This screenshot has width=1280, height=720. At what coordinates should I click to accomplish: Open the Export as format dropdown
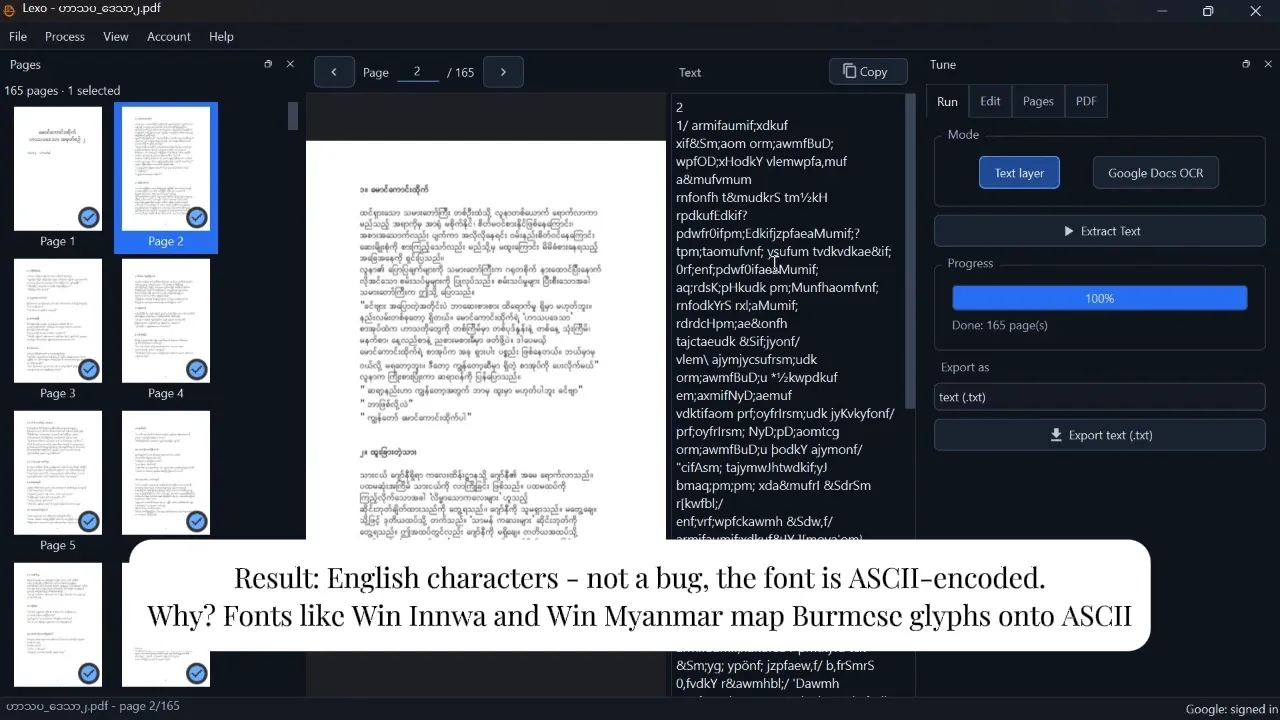[x=1099, y=397]
